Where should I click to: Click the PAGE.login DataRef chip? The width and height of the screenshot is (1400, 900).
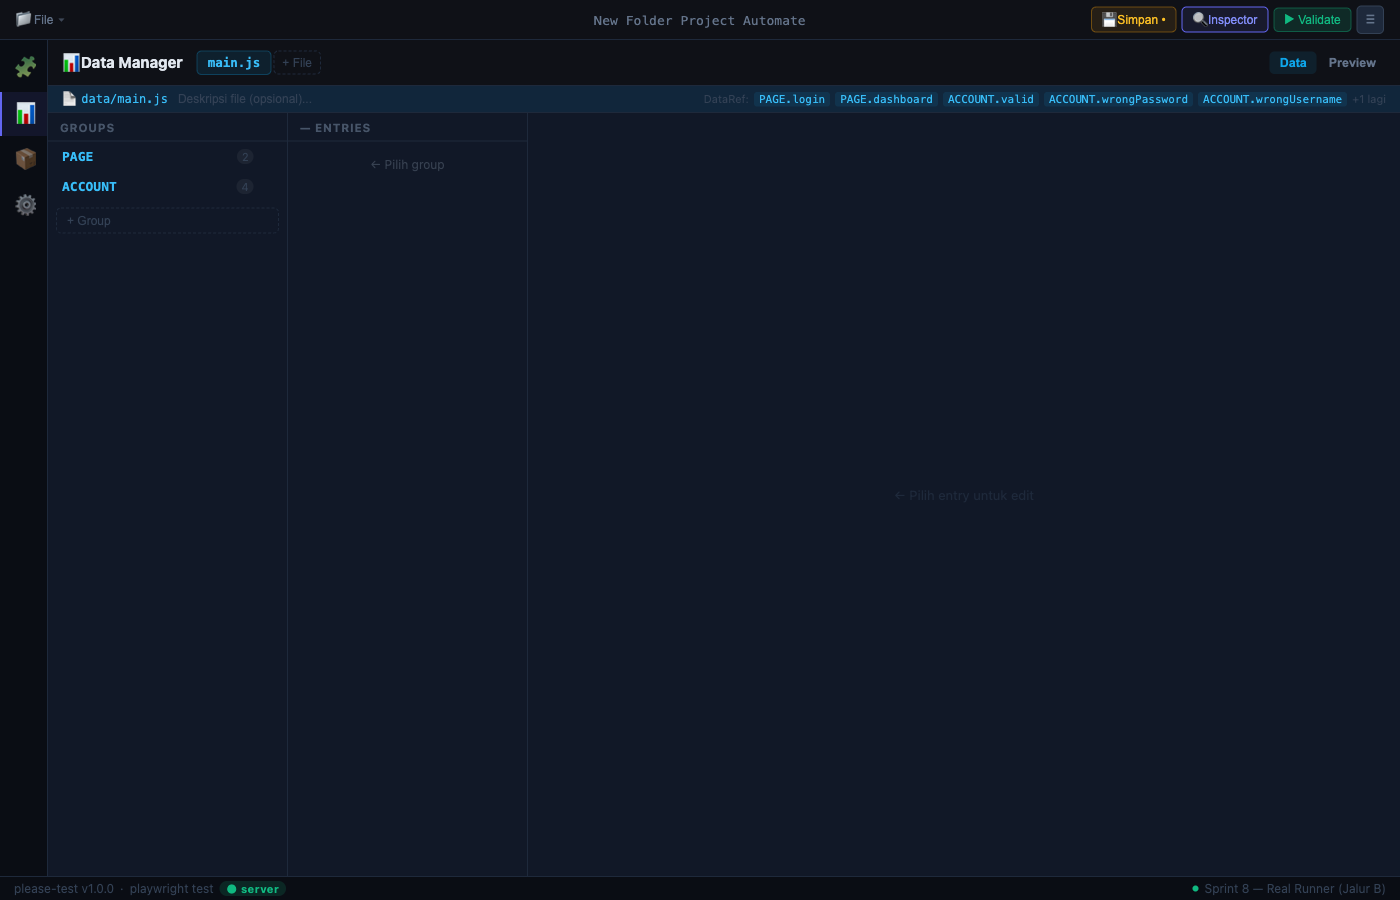(792, 99)
